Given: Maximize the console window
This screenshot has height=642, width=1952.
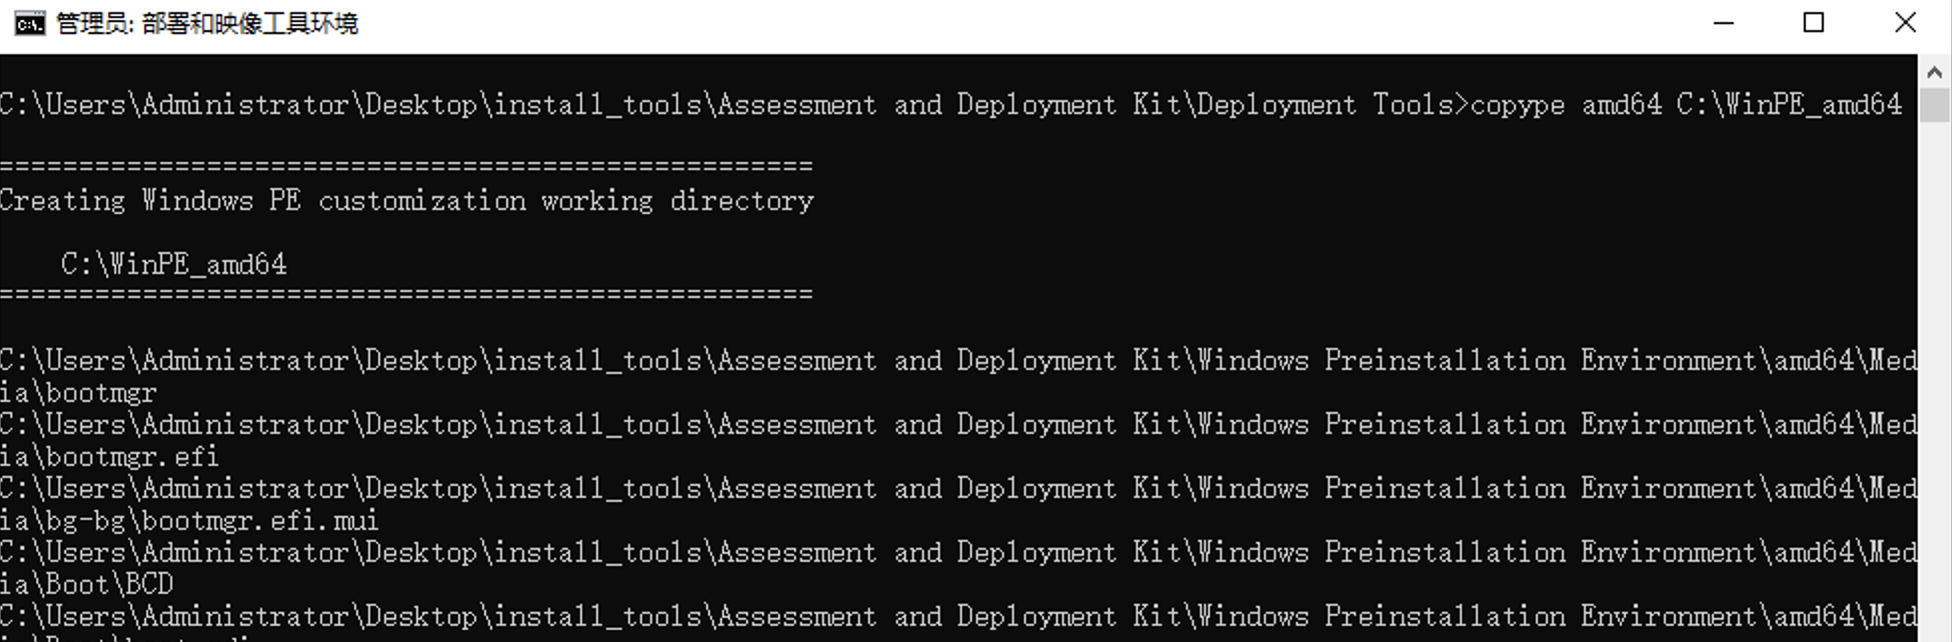Looking at the screenshot, I should 1813,22.
